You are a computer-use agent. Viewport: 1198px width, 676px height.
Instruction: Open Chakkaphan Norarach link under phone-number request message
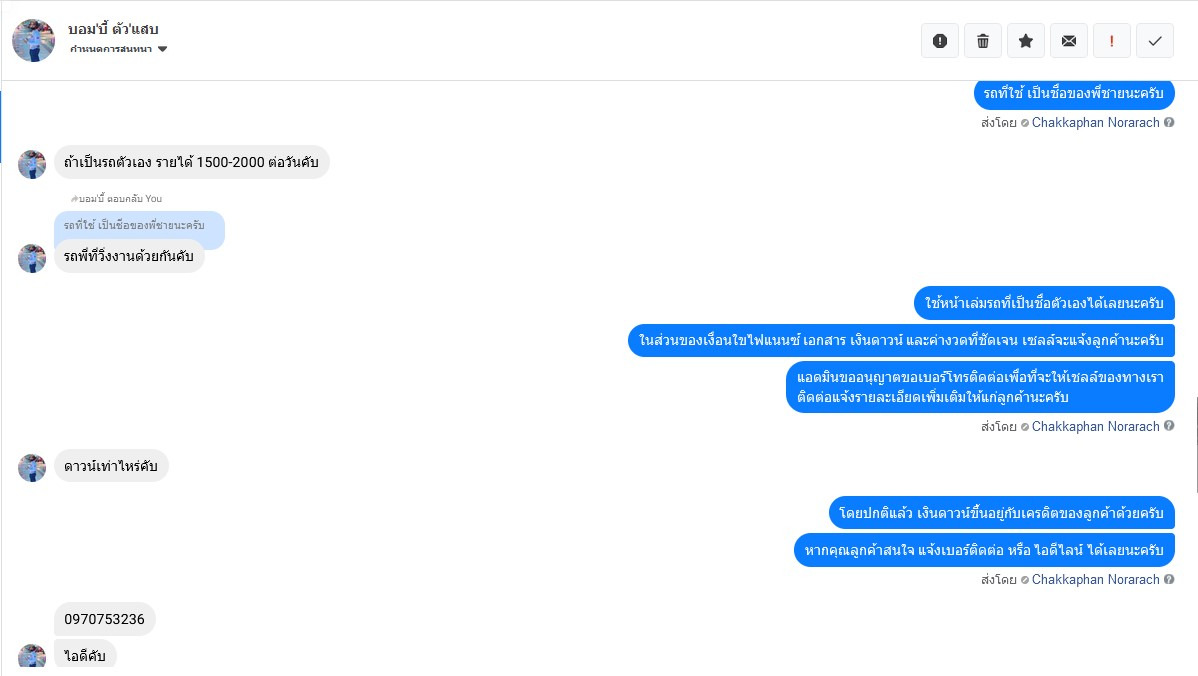1095,426
